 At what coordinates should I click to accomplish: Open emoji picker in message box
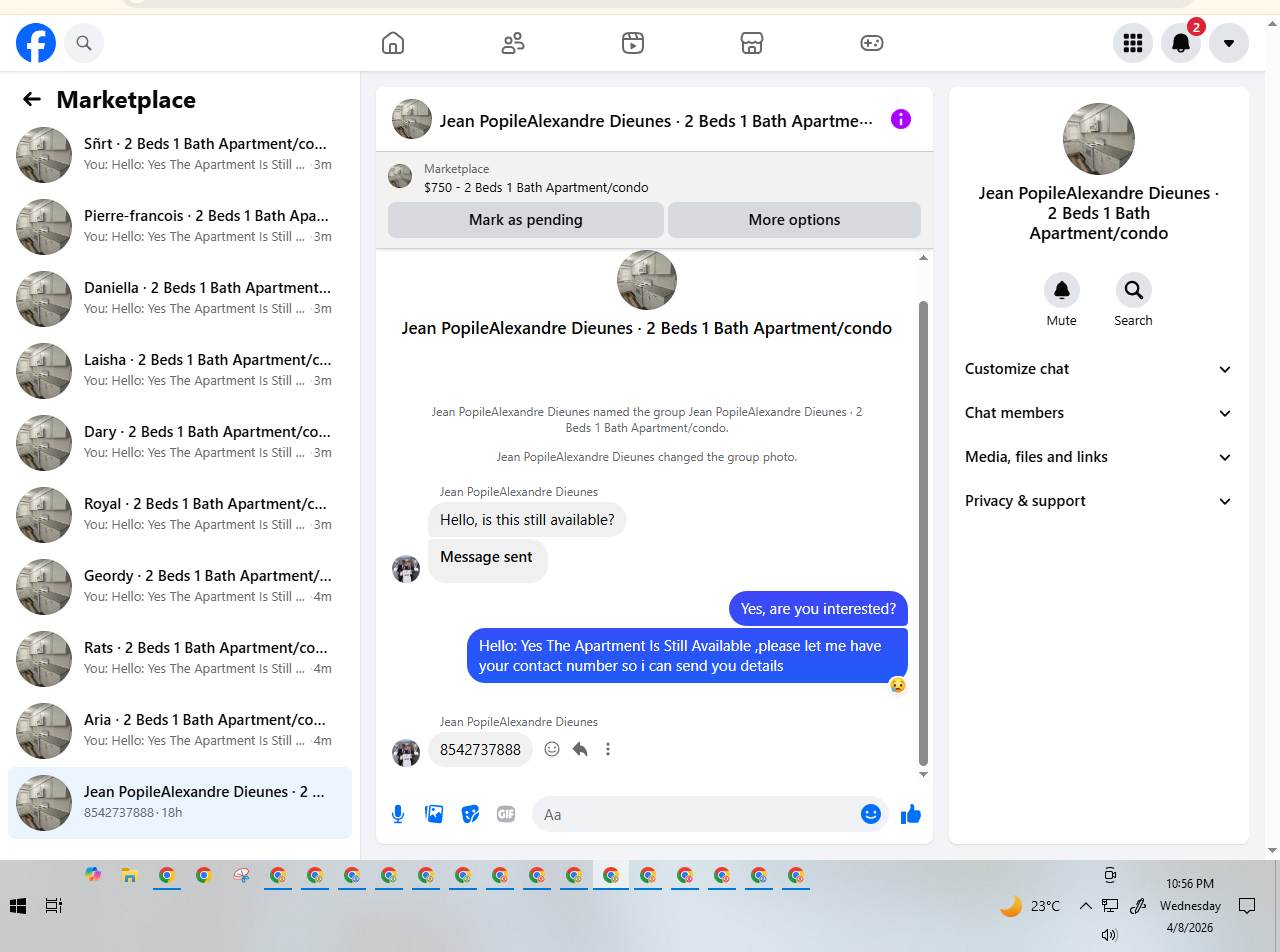(871, 814)
